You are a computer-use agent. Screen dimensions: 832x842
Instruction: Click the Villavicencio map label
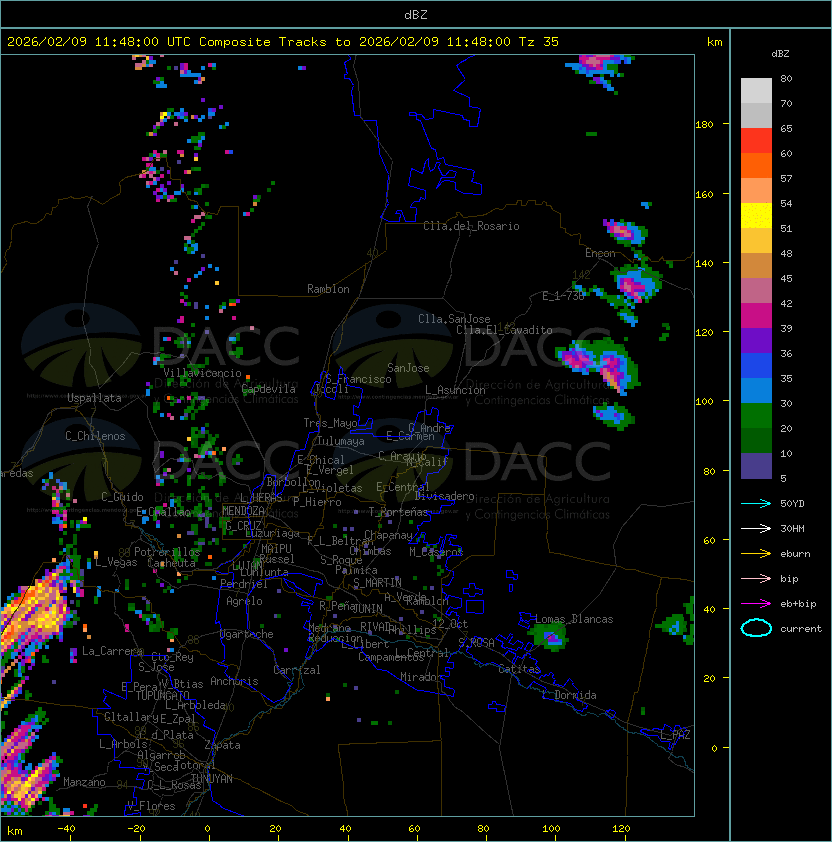(202, 373)
